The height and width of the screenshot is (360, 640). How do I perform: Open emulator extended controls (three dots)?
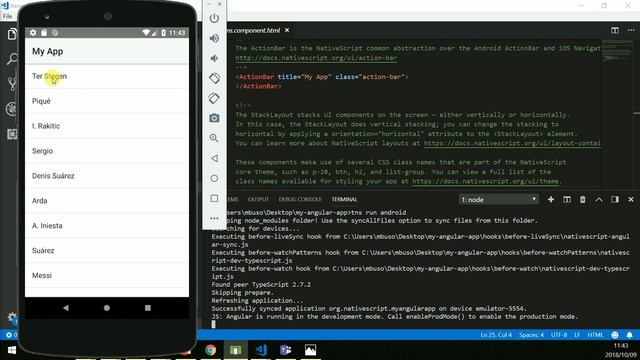click(214, 218)
